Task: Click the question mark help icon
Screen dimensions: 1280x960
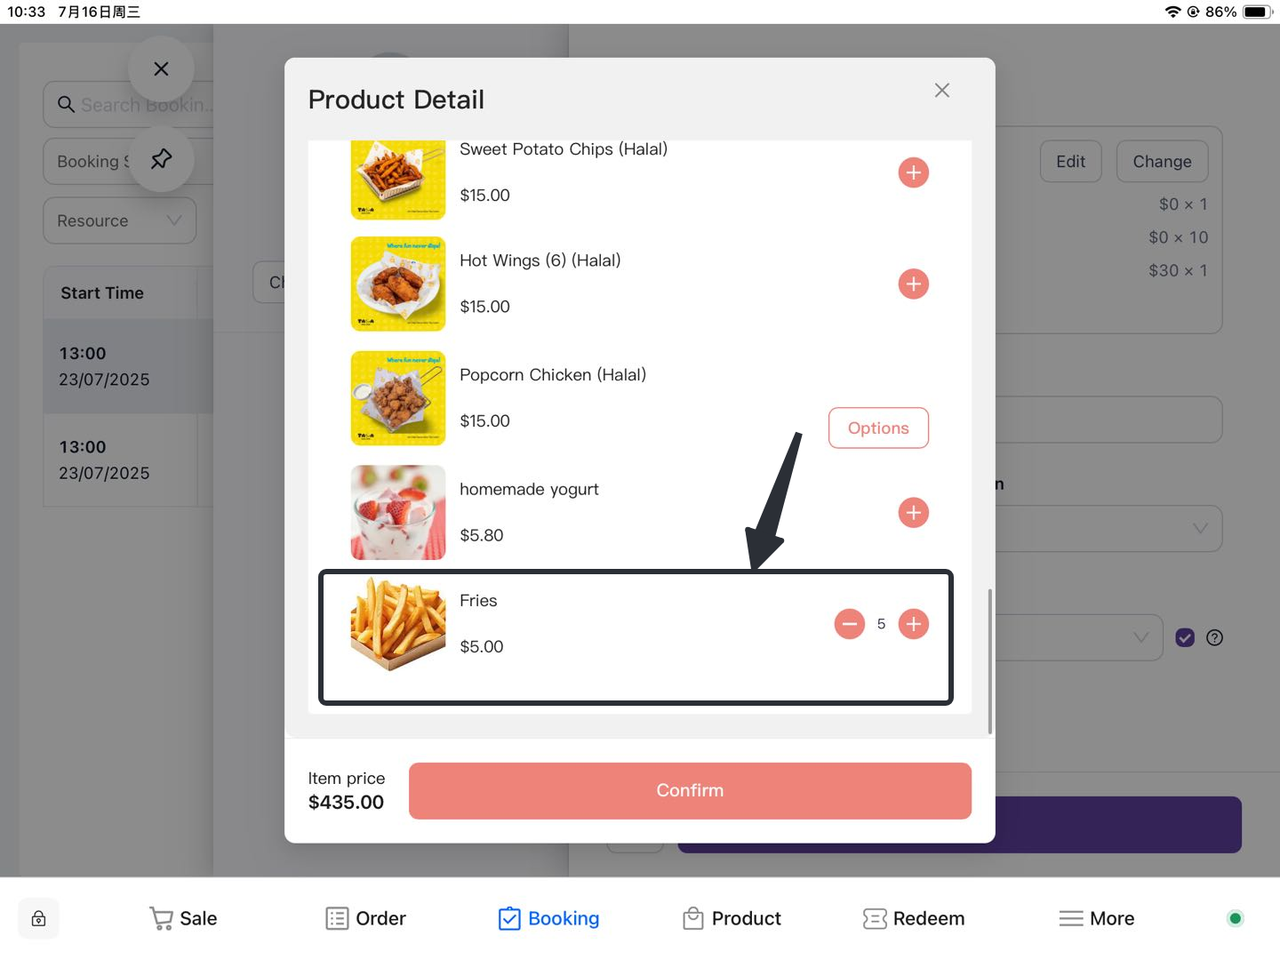Action: point(1215,638)
